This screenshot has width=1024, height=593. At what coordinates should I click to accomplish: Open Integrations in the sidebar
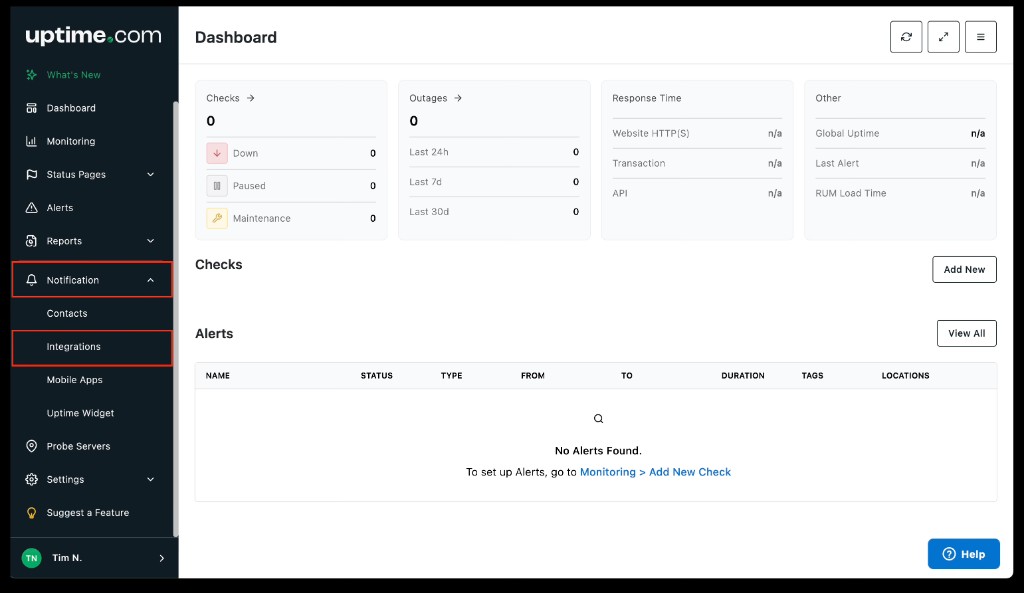74,347
